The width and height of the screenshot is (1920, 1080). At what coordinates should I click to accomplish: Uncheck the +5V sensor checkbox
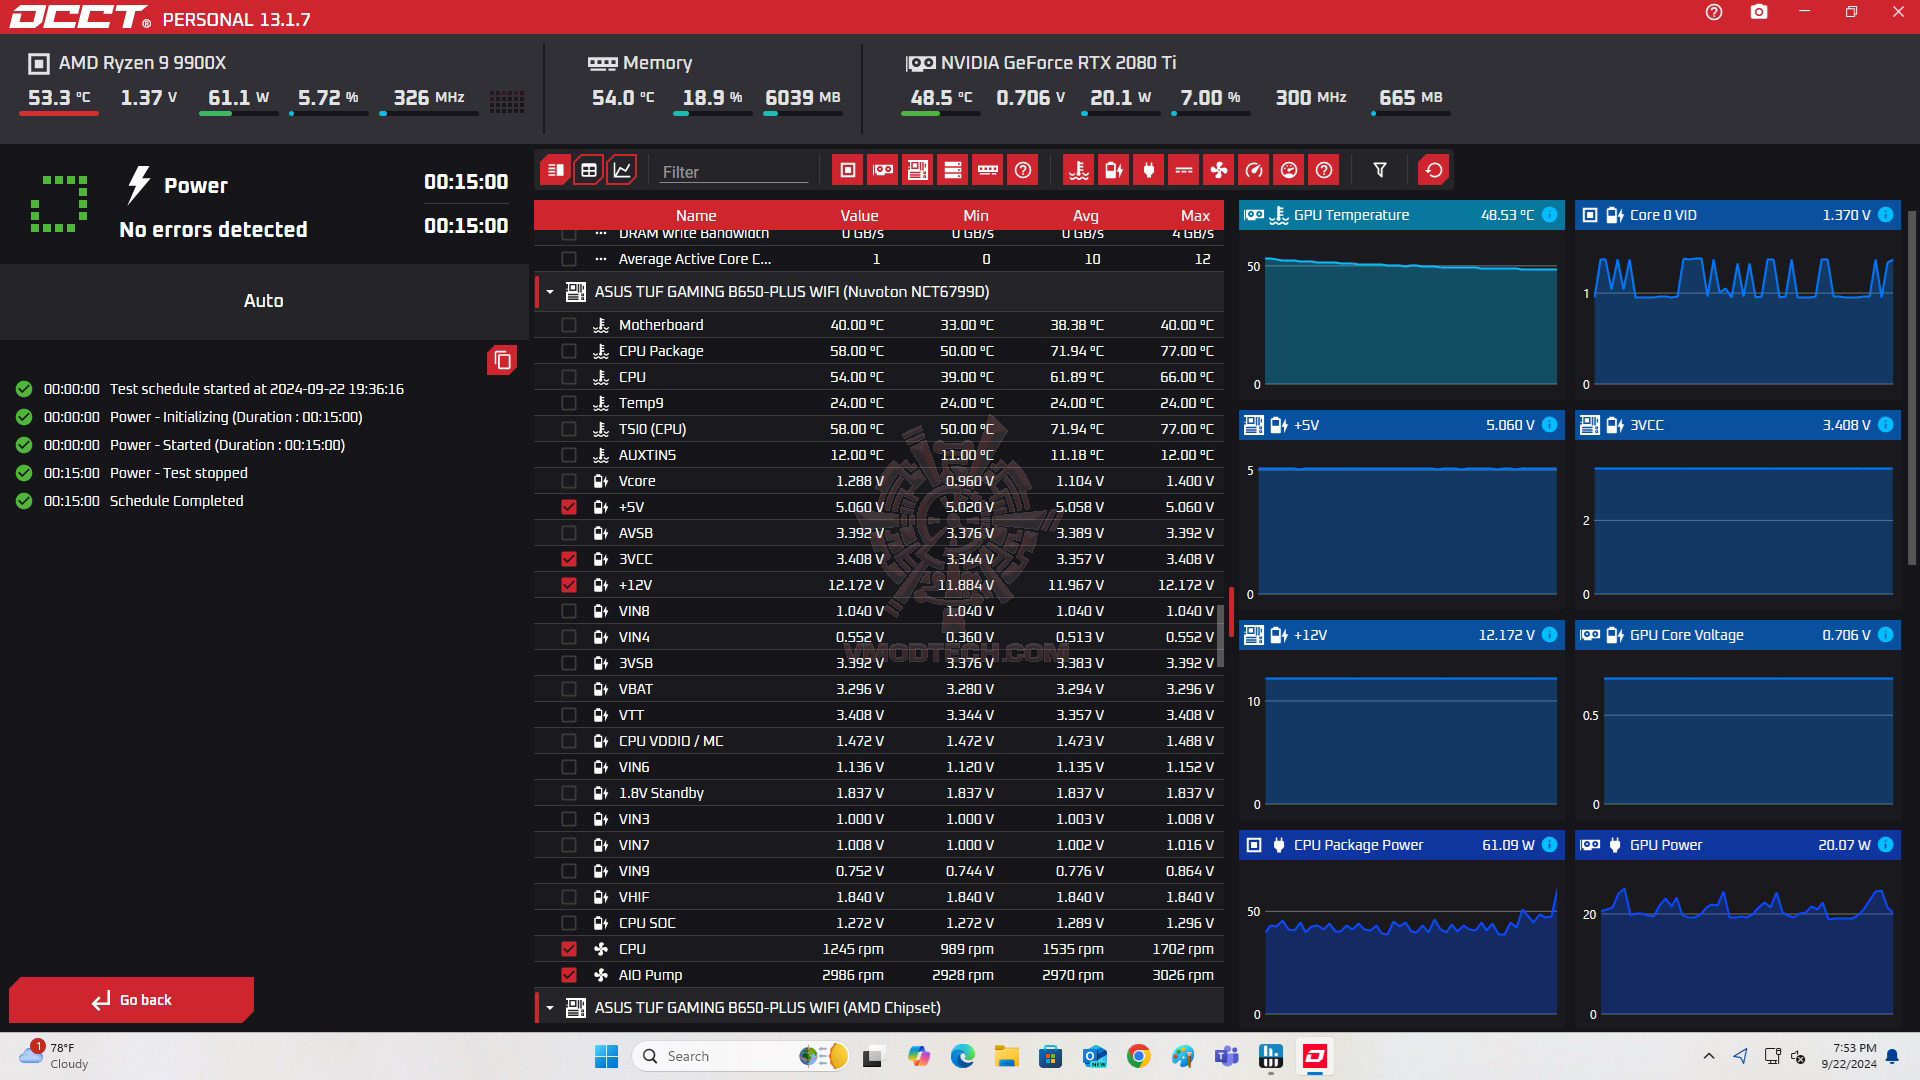coord(569,507)
